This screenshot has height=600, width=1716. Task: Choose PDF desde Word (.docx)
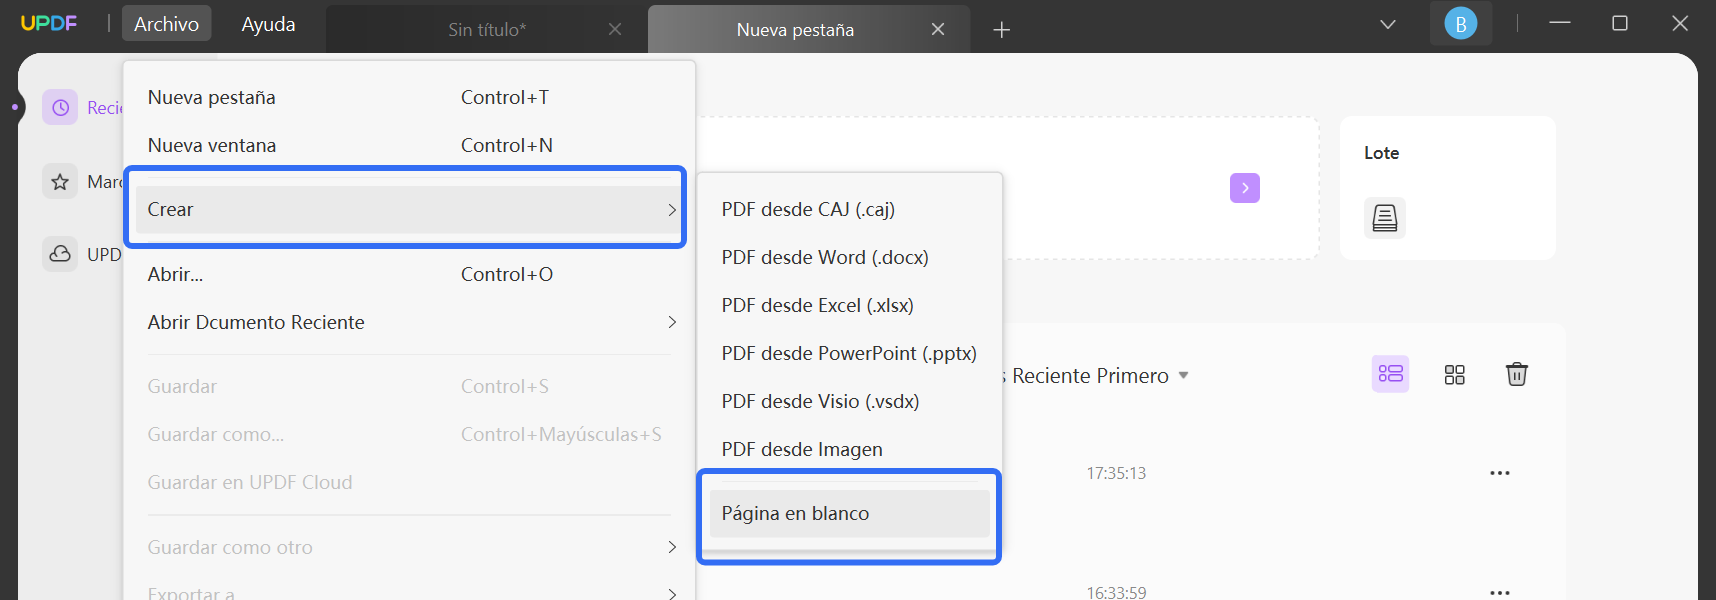click(x=824, y=257)
